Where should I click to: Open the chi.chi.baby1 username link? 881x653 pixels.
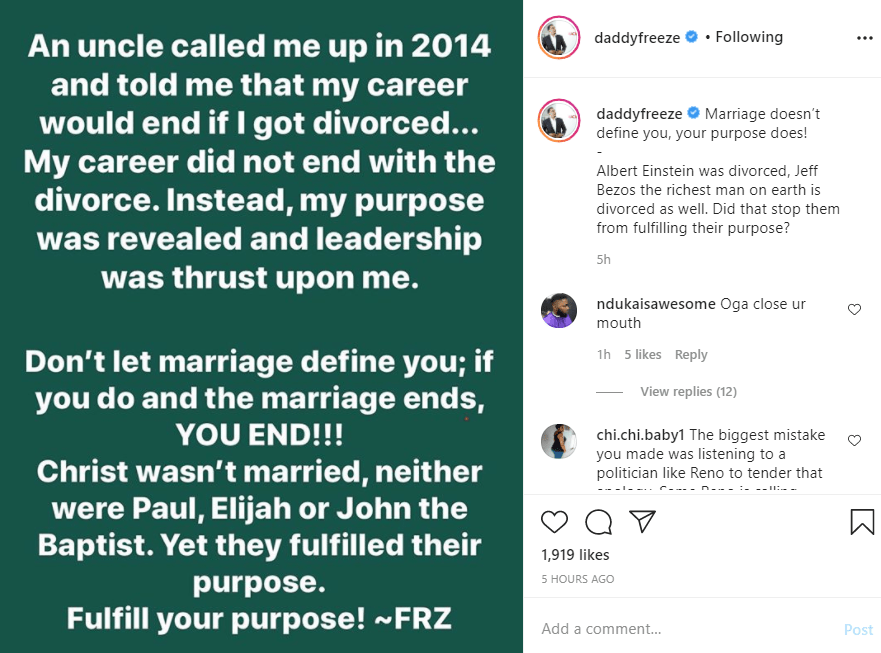pyautogui.click(x=639, y=434)
